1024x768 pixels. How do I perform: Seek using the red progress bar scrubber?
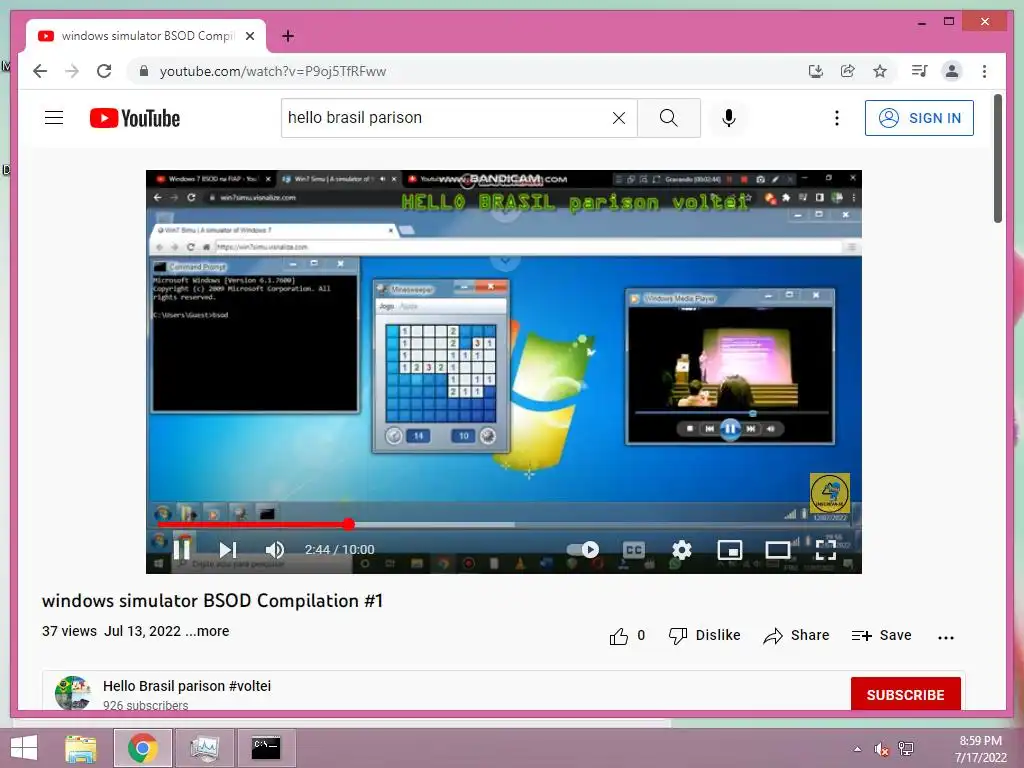349,524
